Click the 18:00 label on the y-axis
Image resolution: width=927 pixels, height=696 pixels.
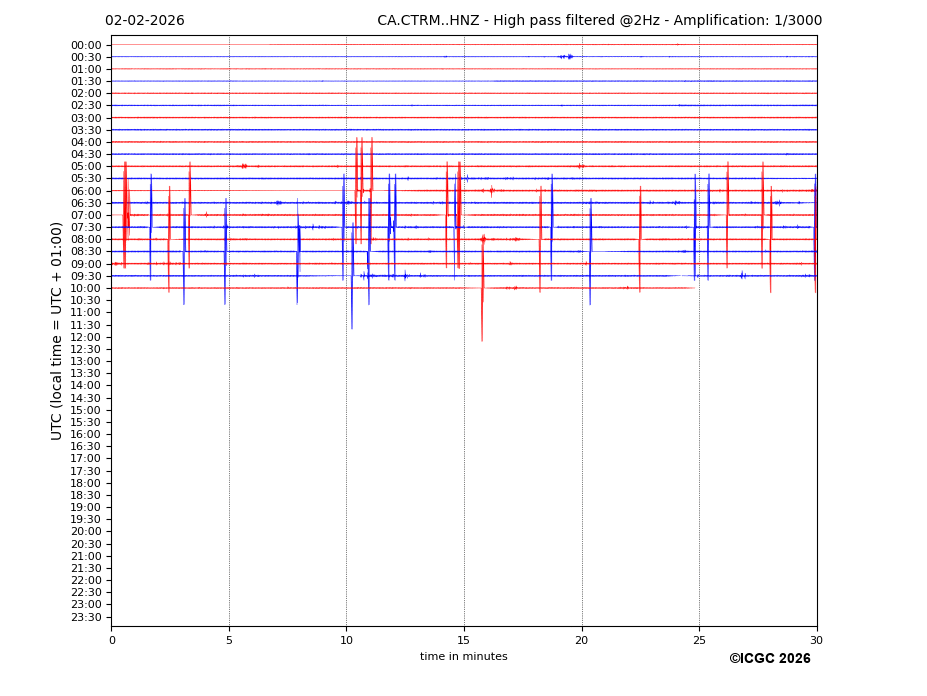tap(86, 483)
